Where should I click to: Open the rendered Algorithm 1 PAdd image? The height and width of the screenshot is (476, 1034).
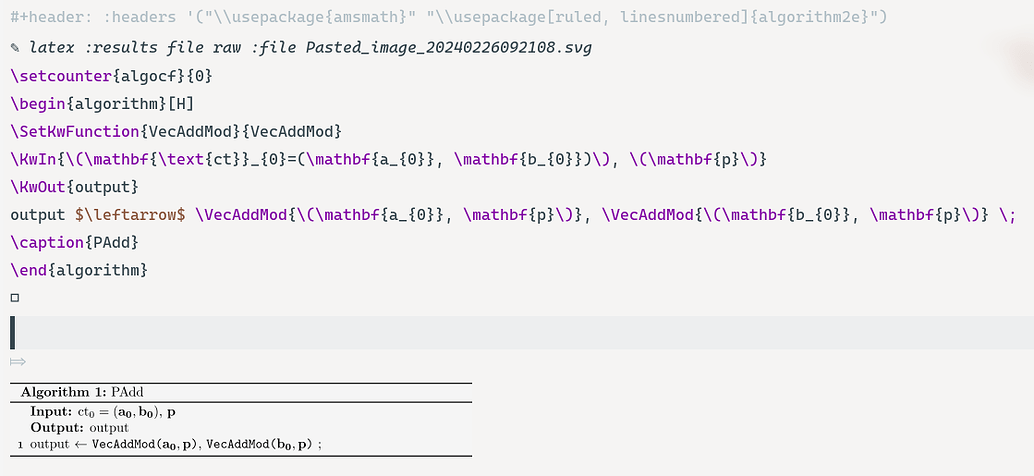(x=241, y=419)
